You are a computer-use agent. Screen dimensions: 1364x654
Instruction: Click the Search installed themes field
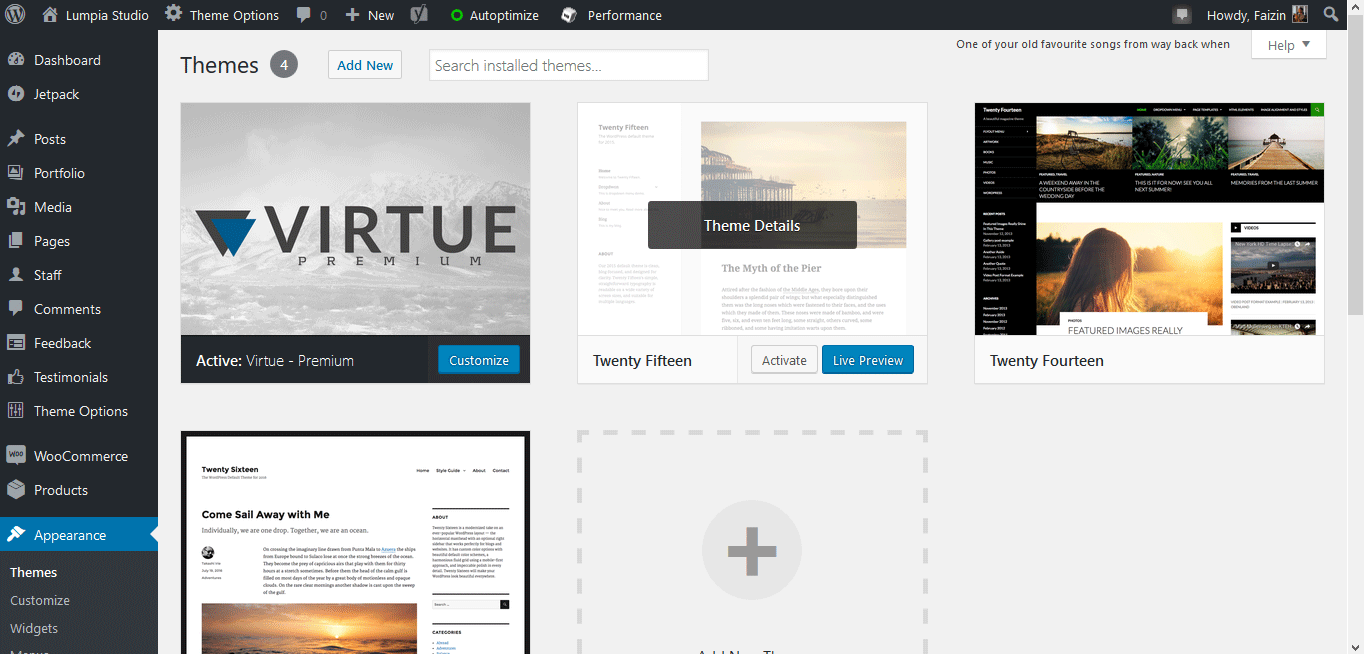click(x=568, y=65)
